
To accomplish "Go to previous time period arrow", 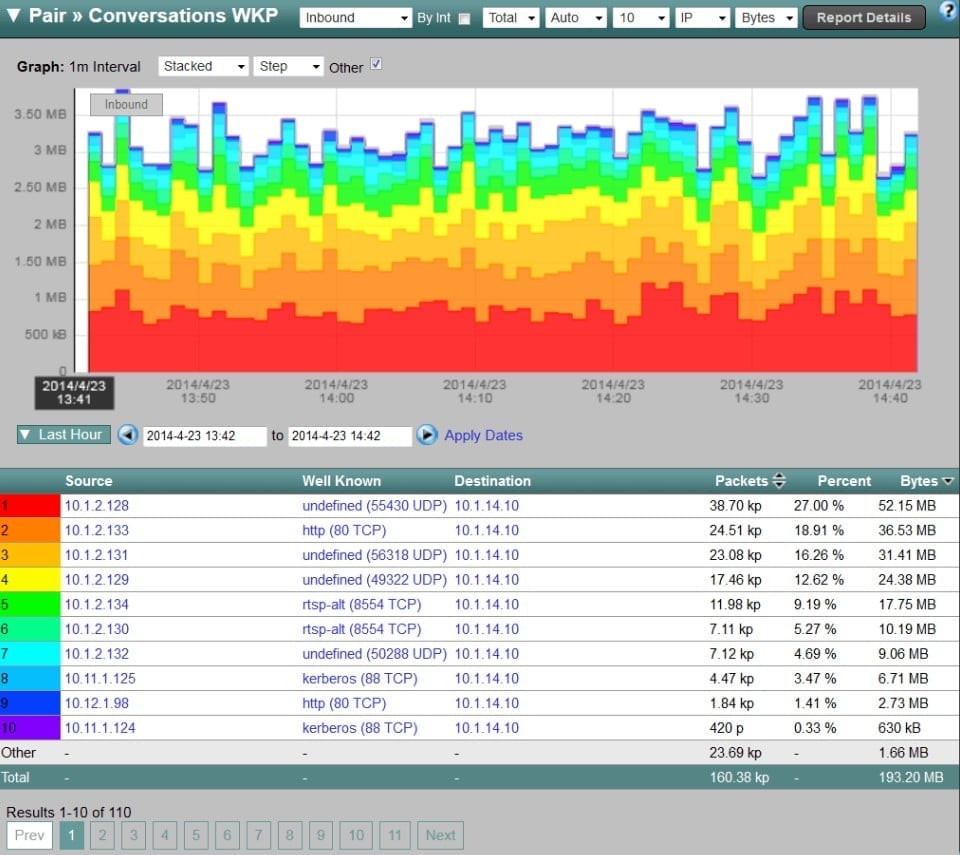I will pos(127,435).
